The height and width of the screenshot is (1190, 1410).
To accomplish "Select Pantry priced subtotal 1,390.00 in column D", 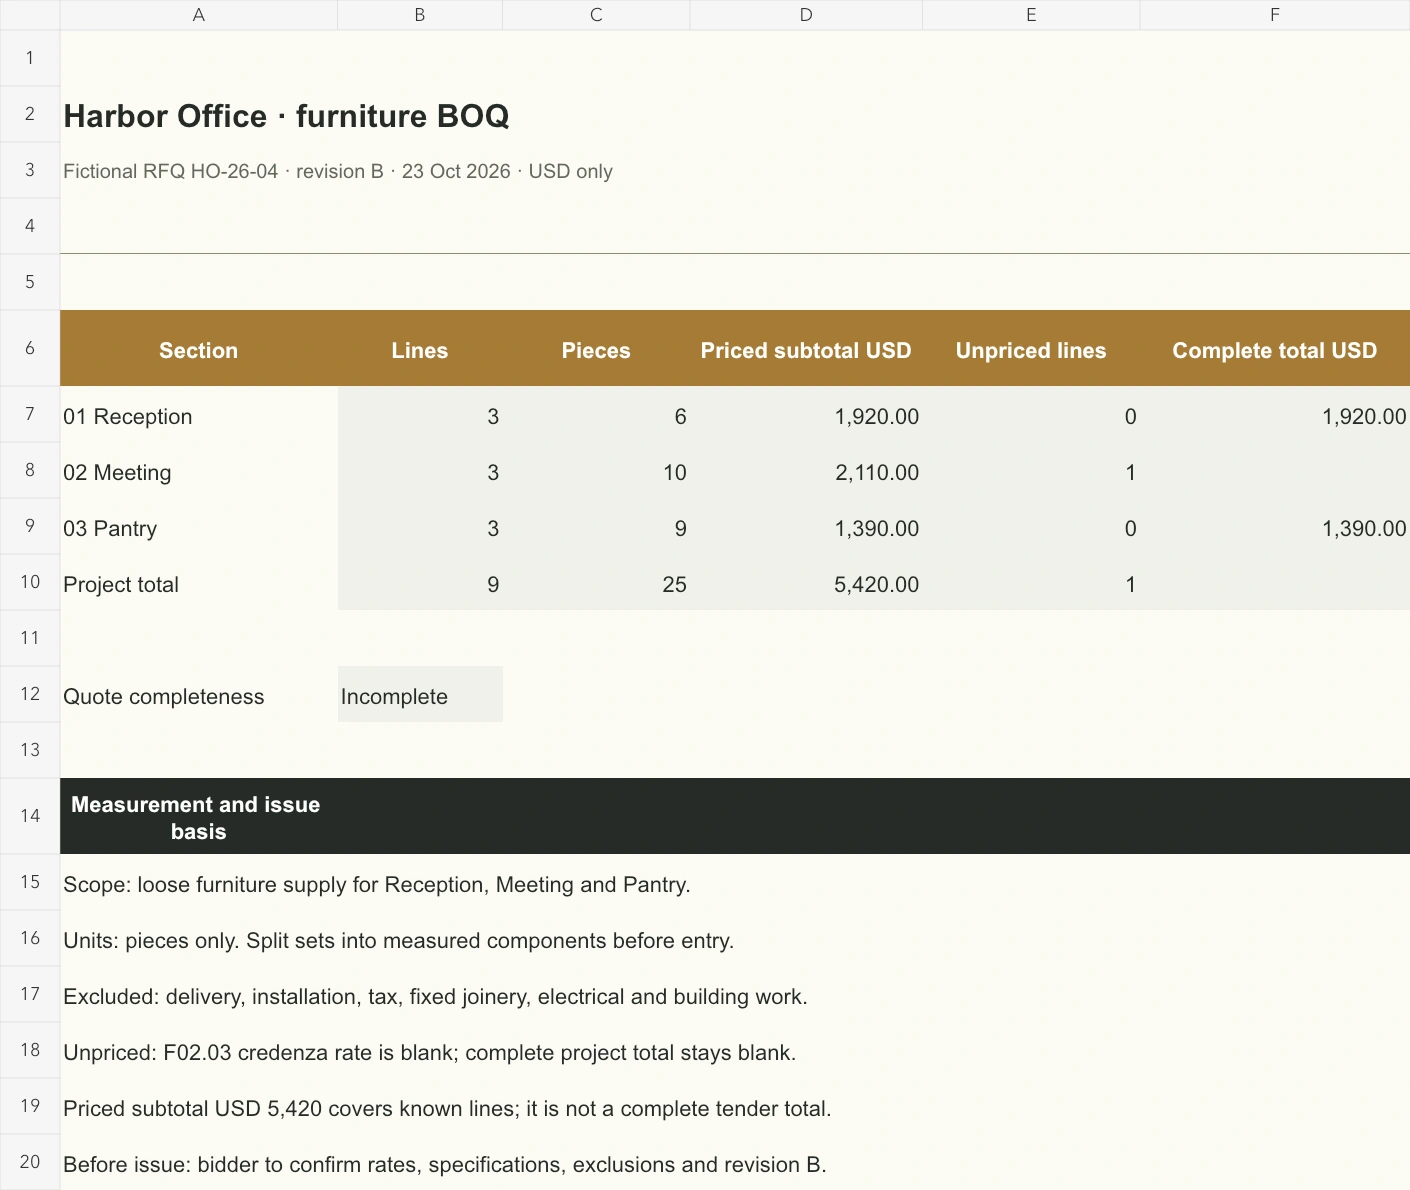I will tap(806, 526).
